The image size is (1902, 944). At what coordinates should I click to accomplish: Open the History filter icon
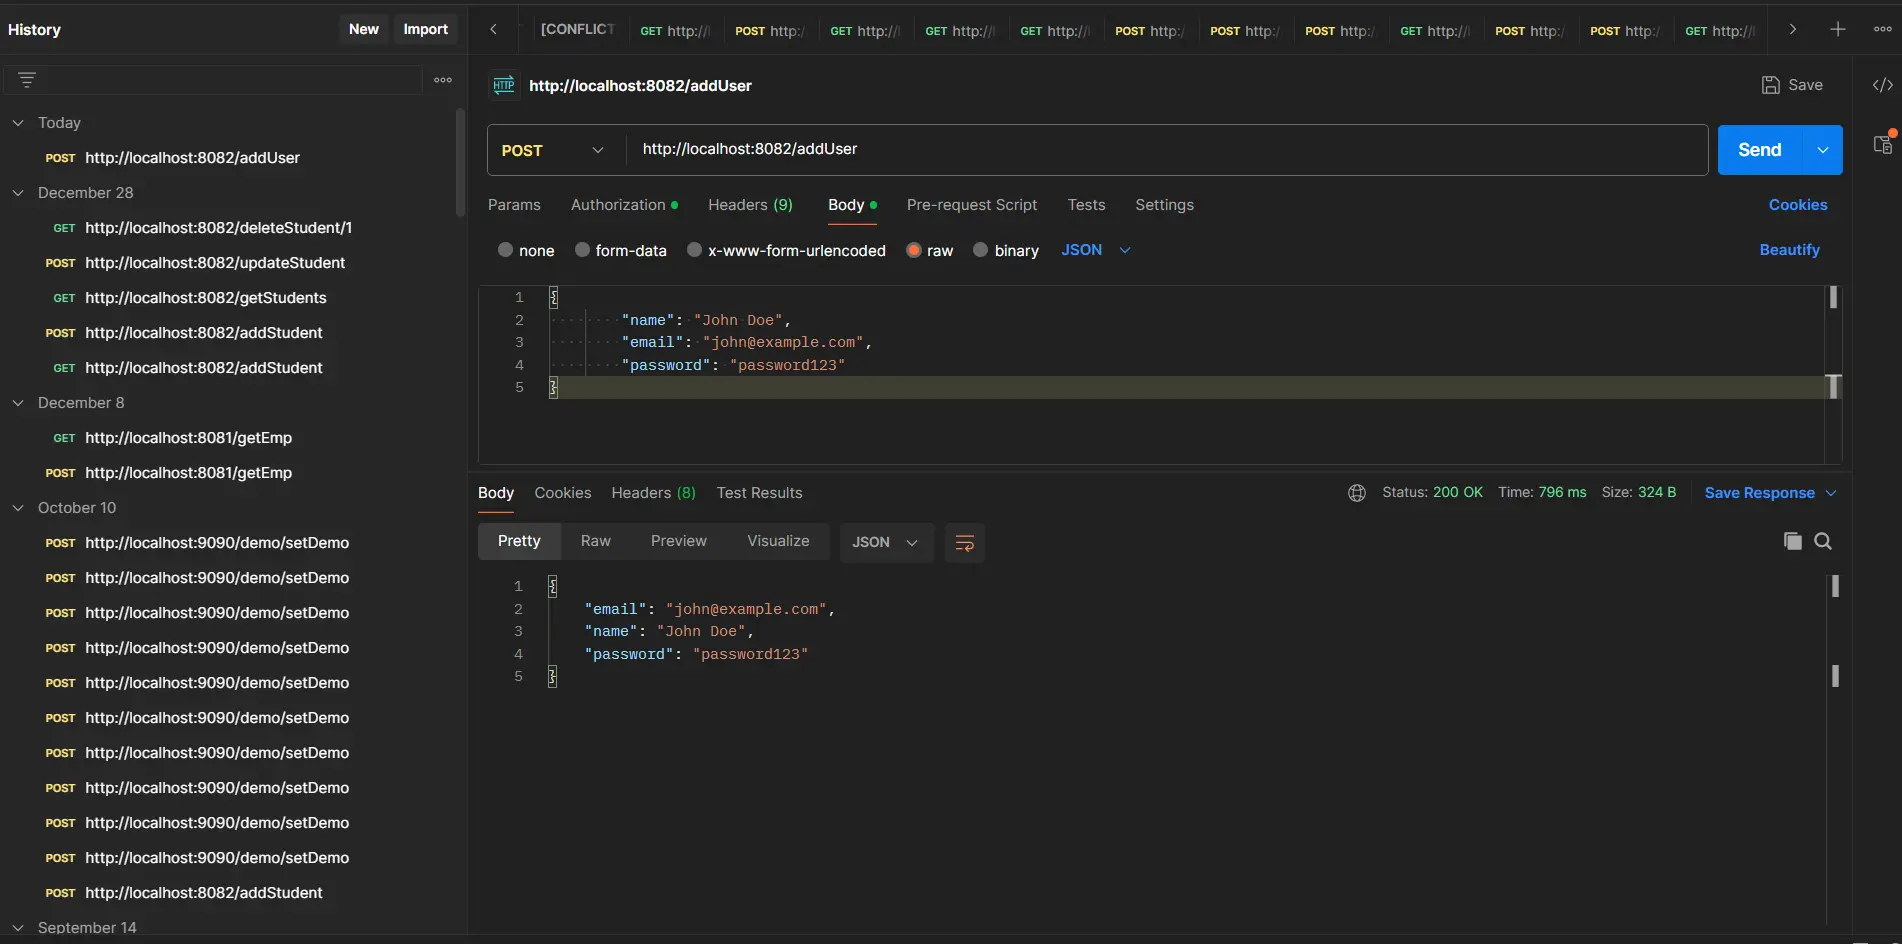coord(26,79)
